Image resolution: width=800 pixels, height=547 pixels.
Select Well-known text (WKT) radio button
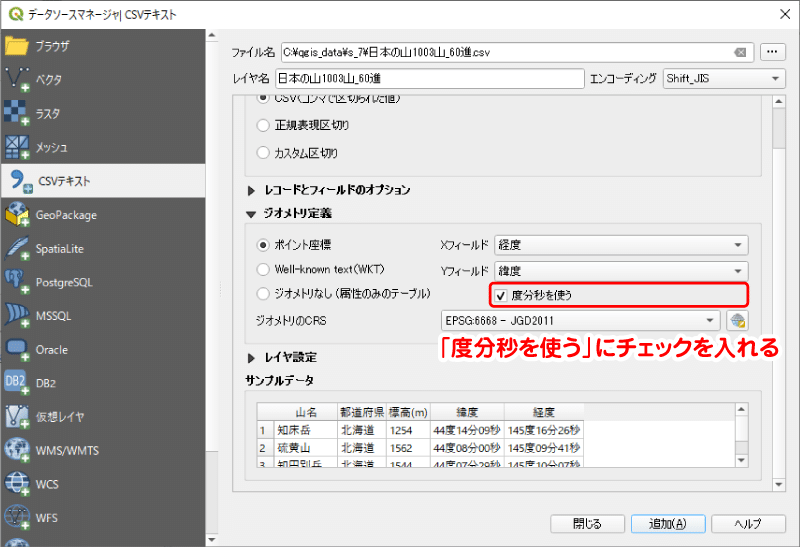click(263, 269)
